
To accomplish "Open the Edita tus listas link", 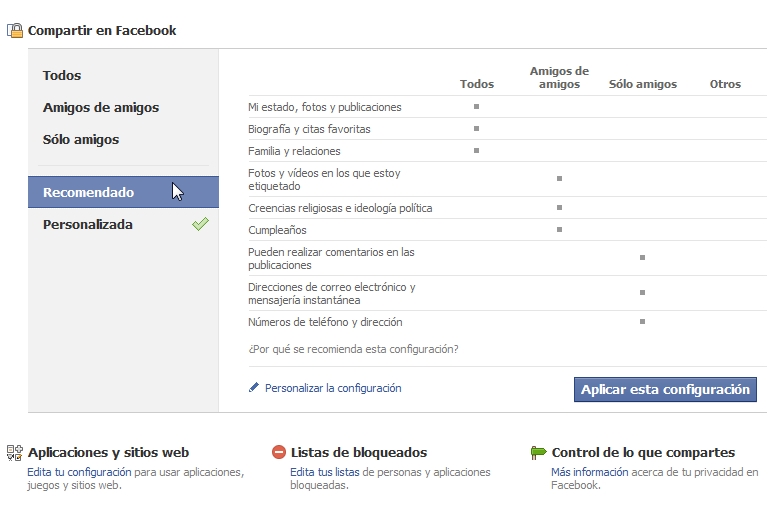I will 325,472.
